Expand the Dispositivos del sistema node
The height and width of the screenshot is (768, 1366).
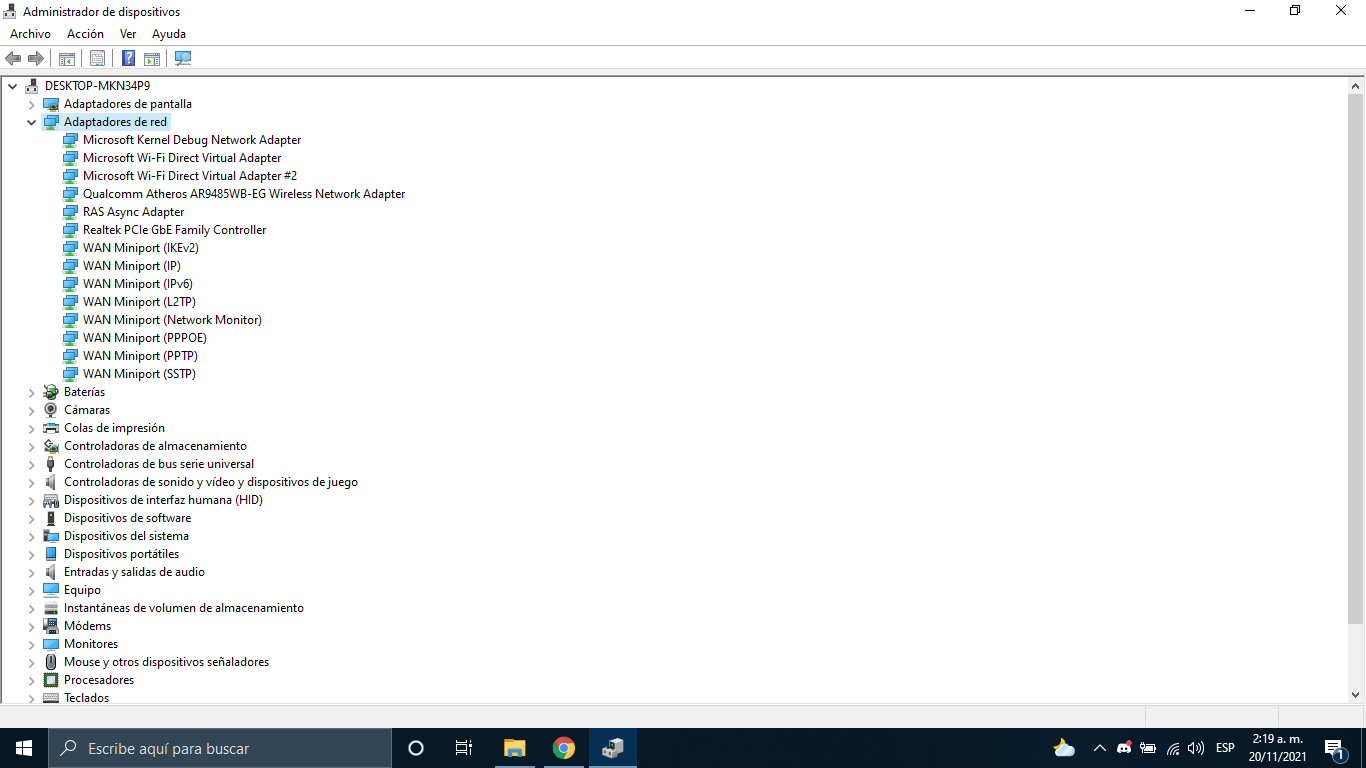32,536
